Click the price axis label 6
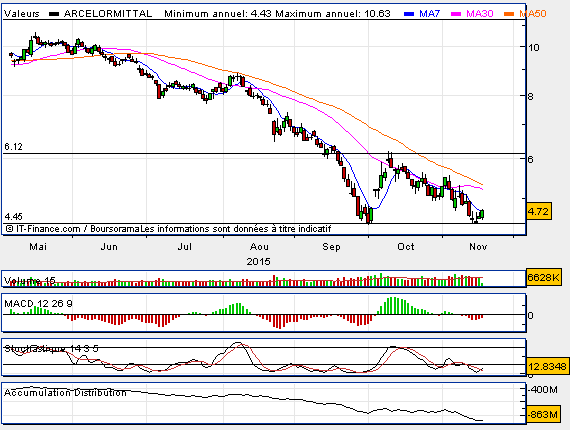The image size is (570, 430). (531, 159)
